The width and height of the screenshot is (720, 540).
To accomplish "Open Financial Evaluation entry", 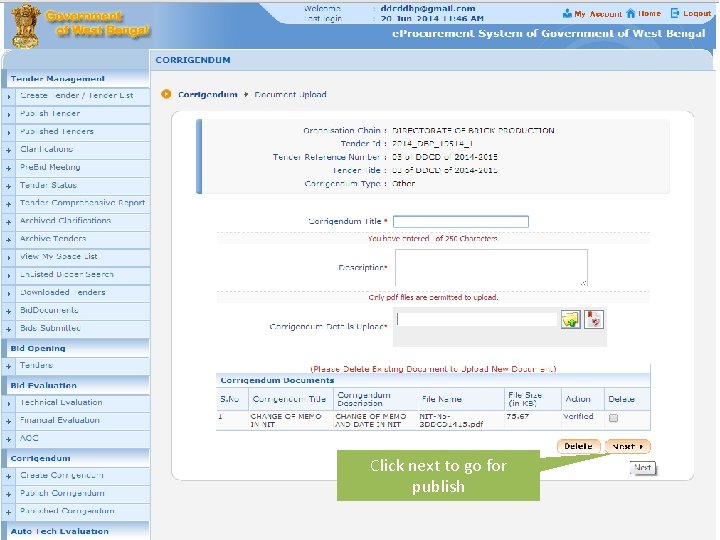I will coord(60,421).
